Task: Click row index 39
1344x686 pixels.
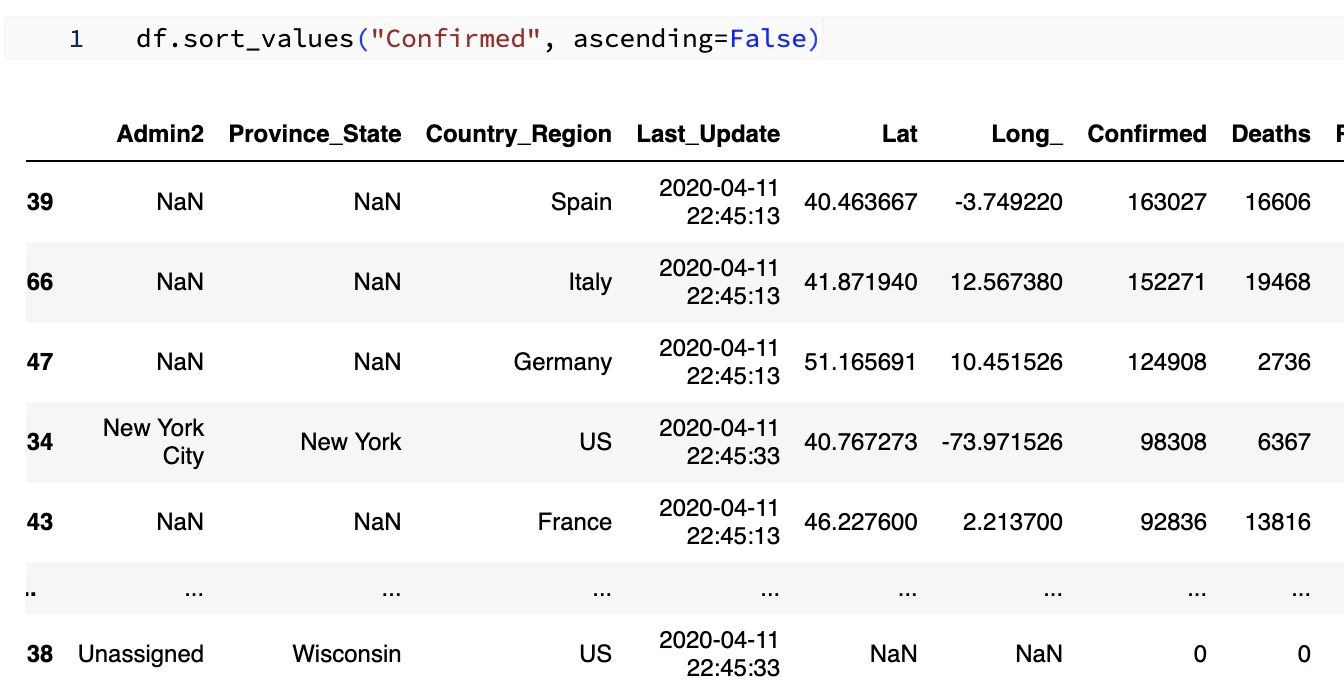Action: pos(40,202)
